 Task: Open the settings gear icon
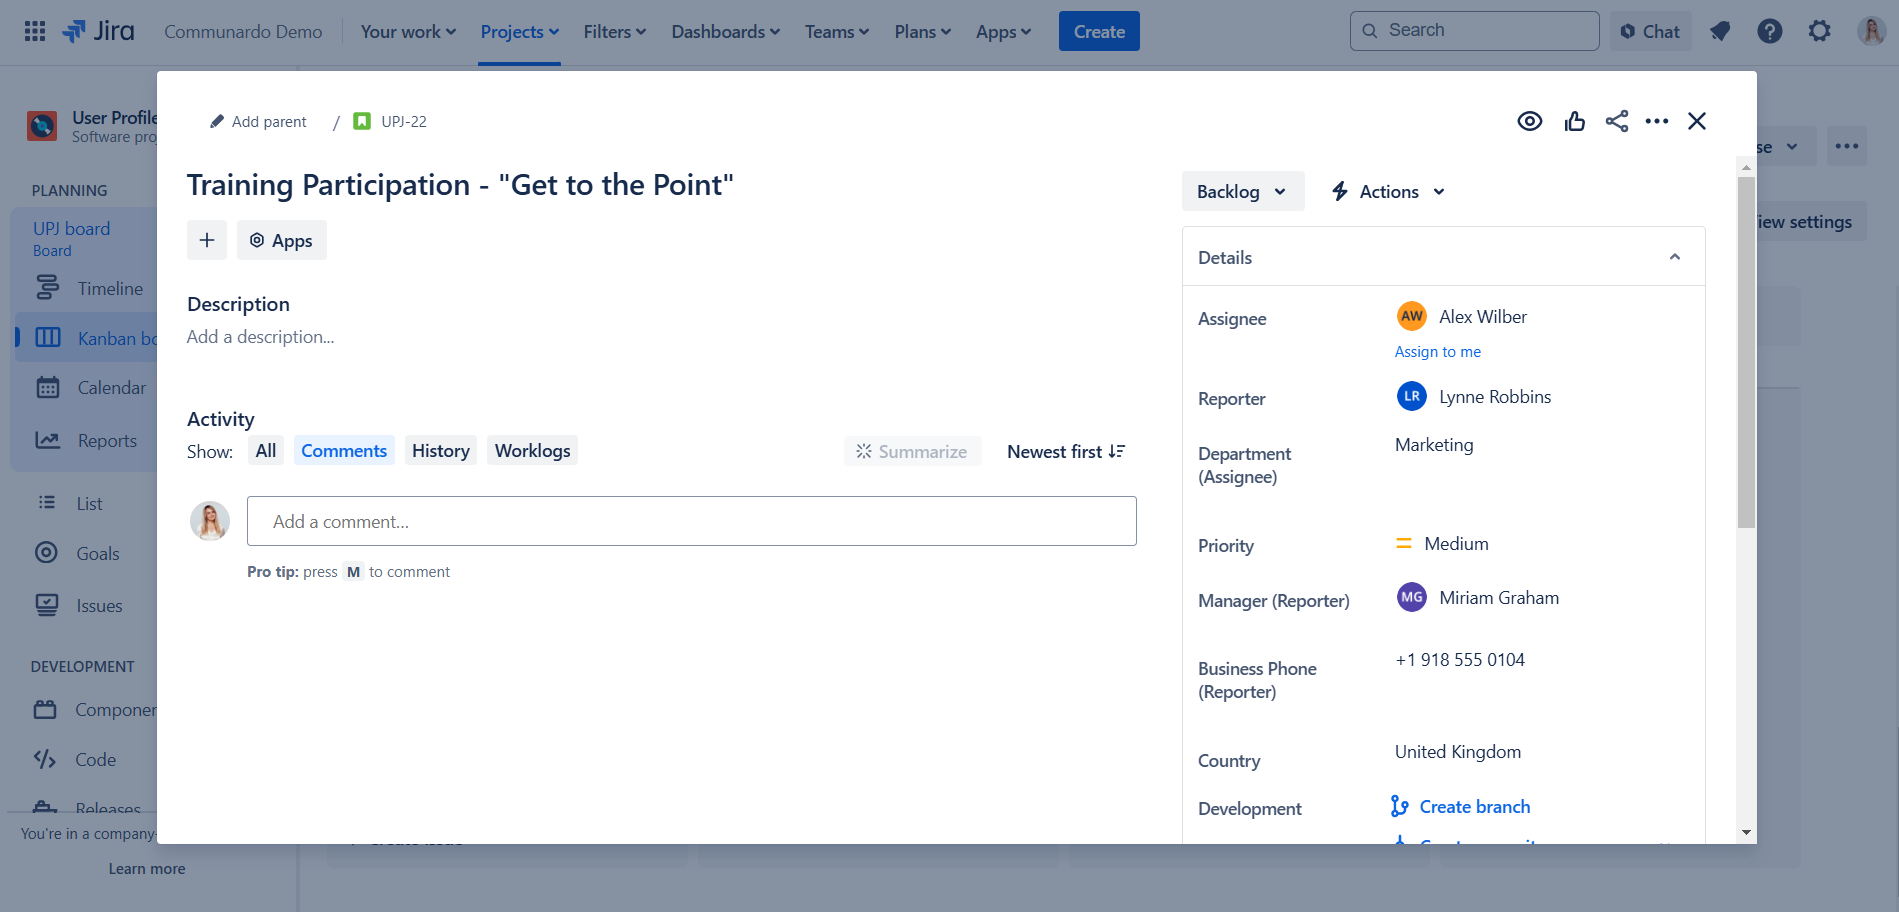coord(1819,31)
